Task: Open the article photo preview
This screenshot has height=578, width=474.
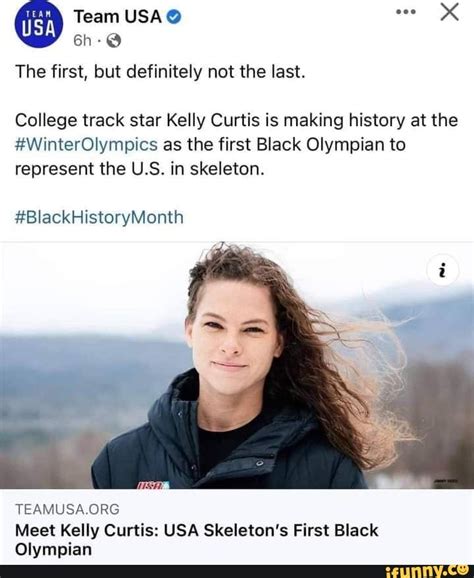Action: [x=237, y=365]
